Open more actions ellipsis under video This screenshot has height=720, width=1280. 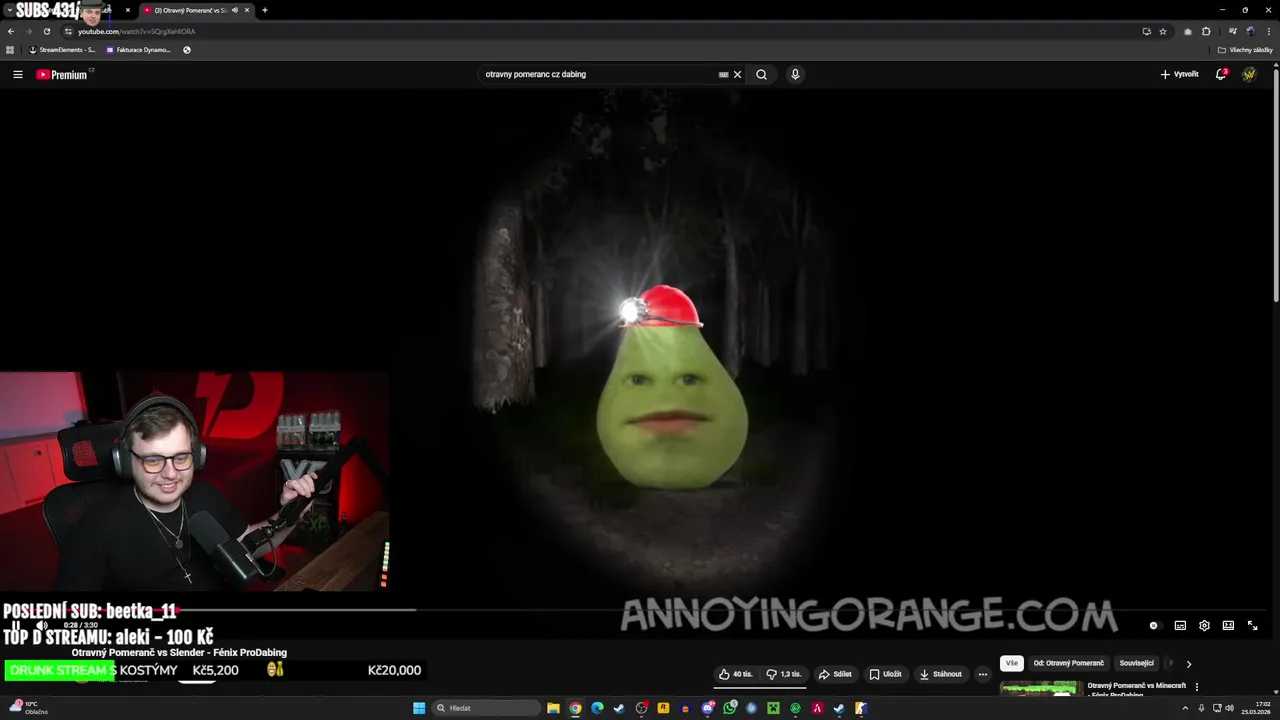[x=983, y=674]
